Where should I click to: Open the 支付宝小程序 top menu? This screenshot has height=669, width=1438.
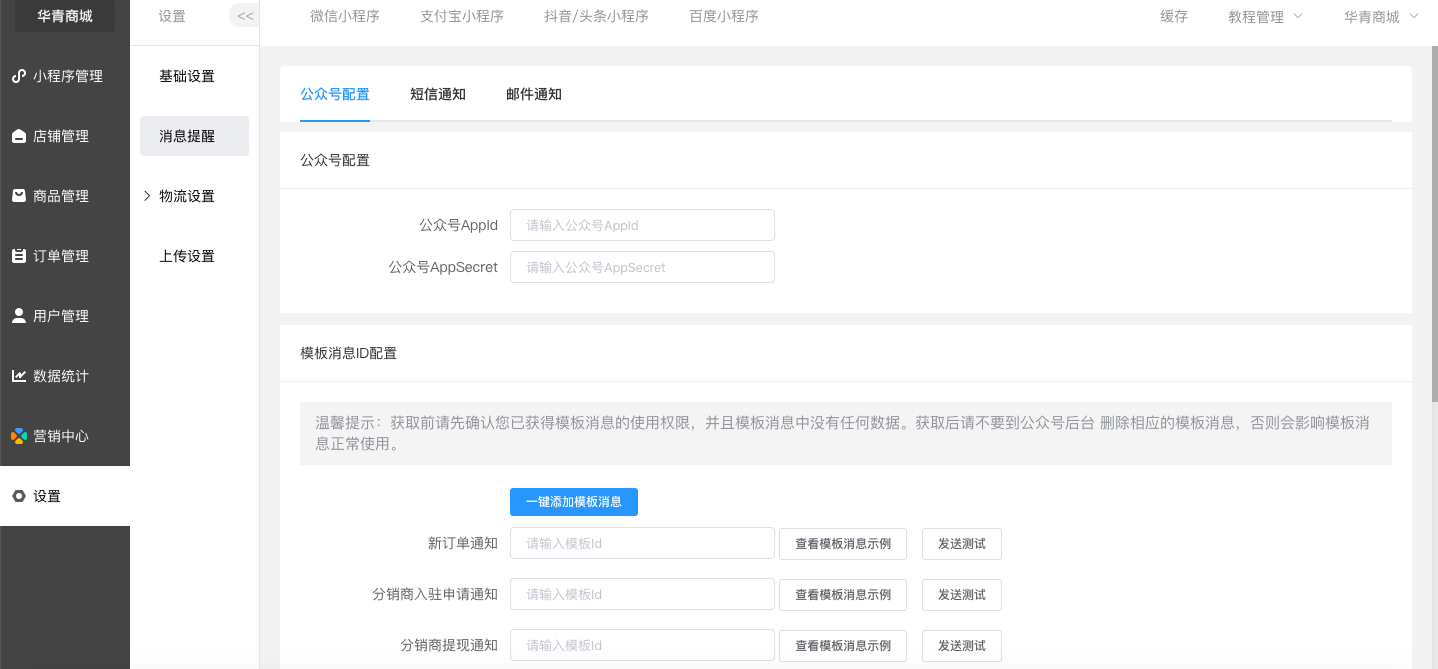pos(462,17)
